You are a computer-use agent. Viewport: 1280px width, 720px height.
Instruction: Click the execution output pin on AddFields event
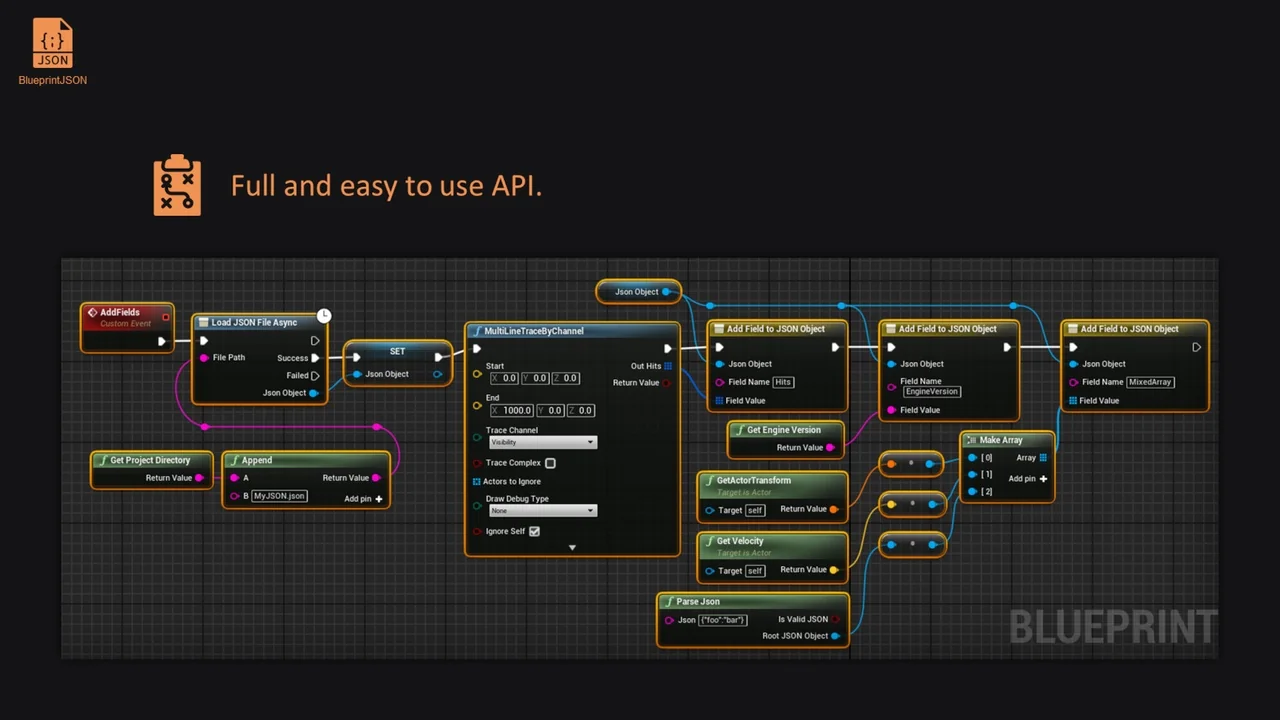point(161,341)
